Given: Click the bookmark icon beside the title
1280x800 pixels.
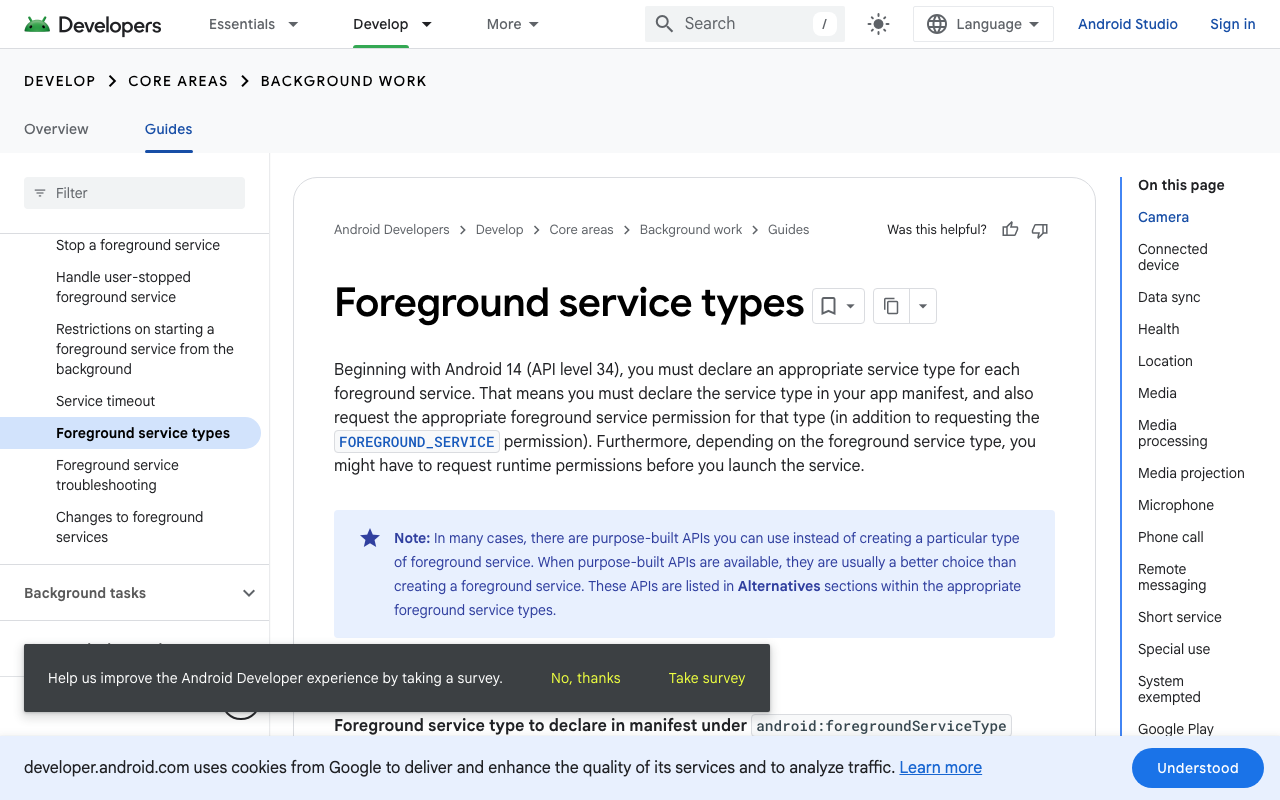Looking at the screenshot, I should pos(828,306).
